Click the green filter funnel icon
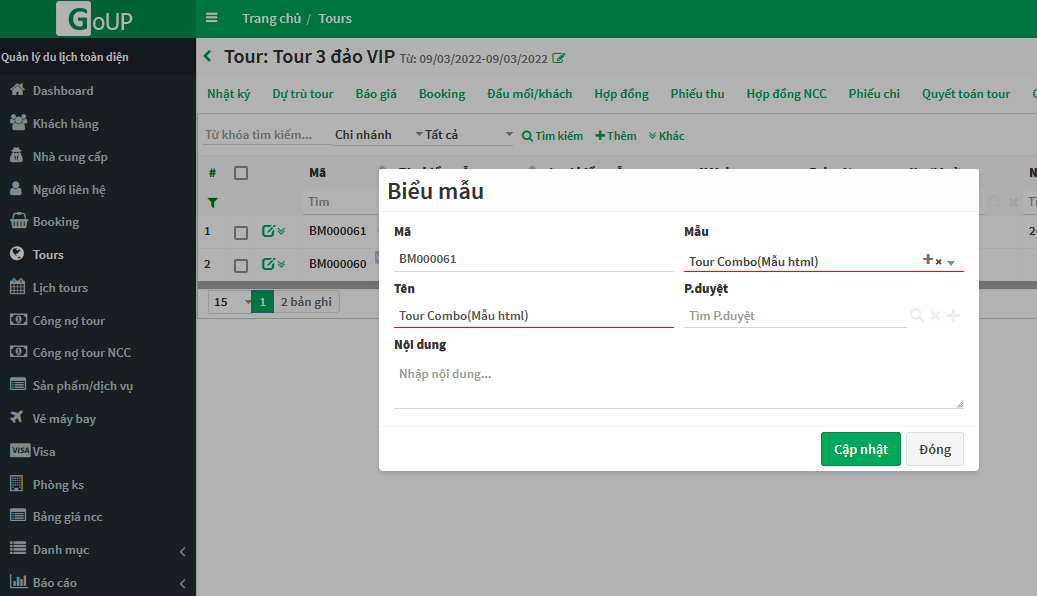The image size is (1037, 596). coord(212,202)
